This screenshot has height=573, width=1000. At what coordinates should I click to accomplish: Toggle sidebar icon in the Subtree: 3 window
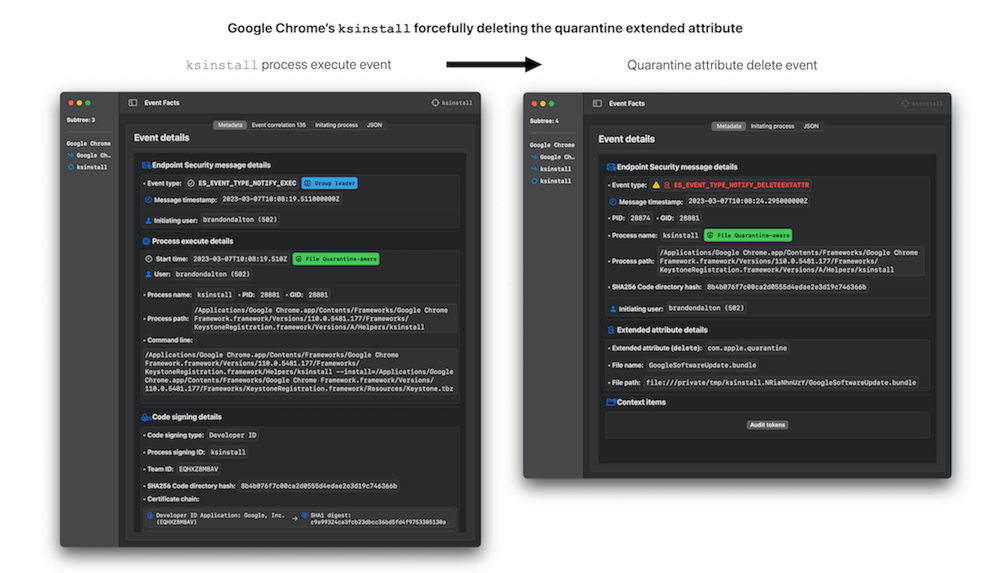tap(133, 103)
